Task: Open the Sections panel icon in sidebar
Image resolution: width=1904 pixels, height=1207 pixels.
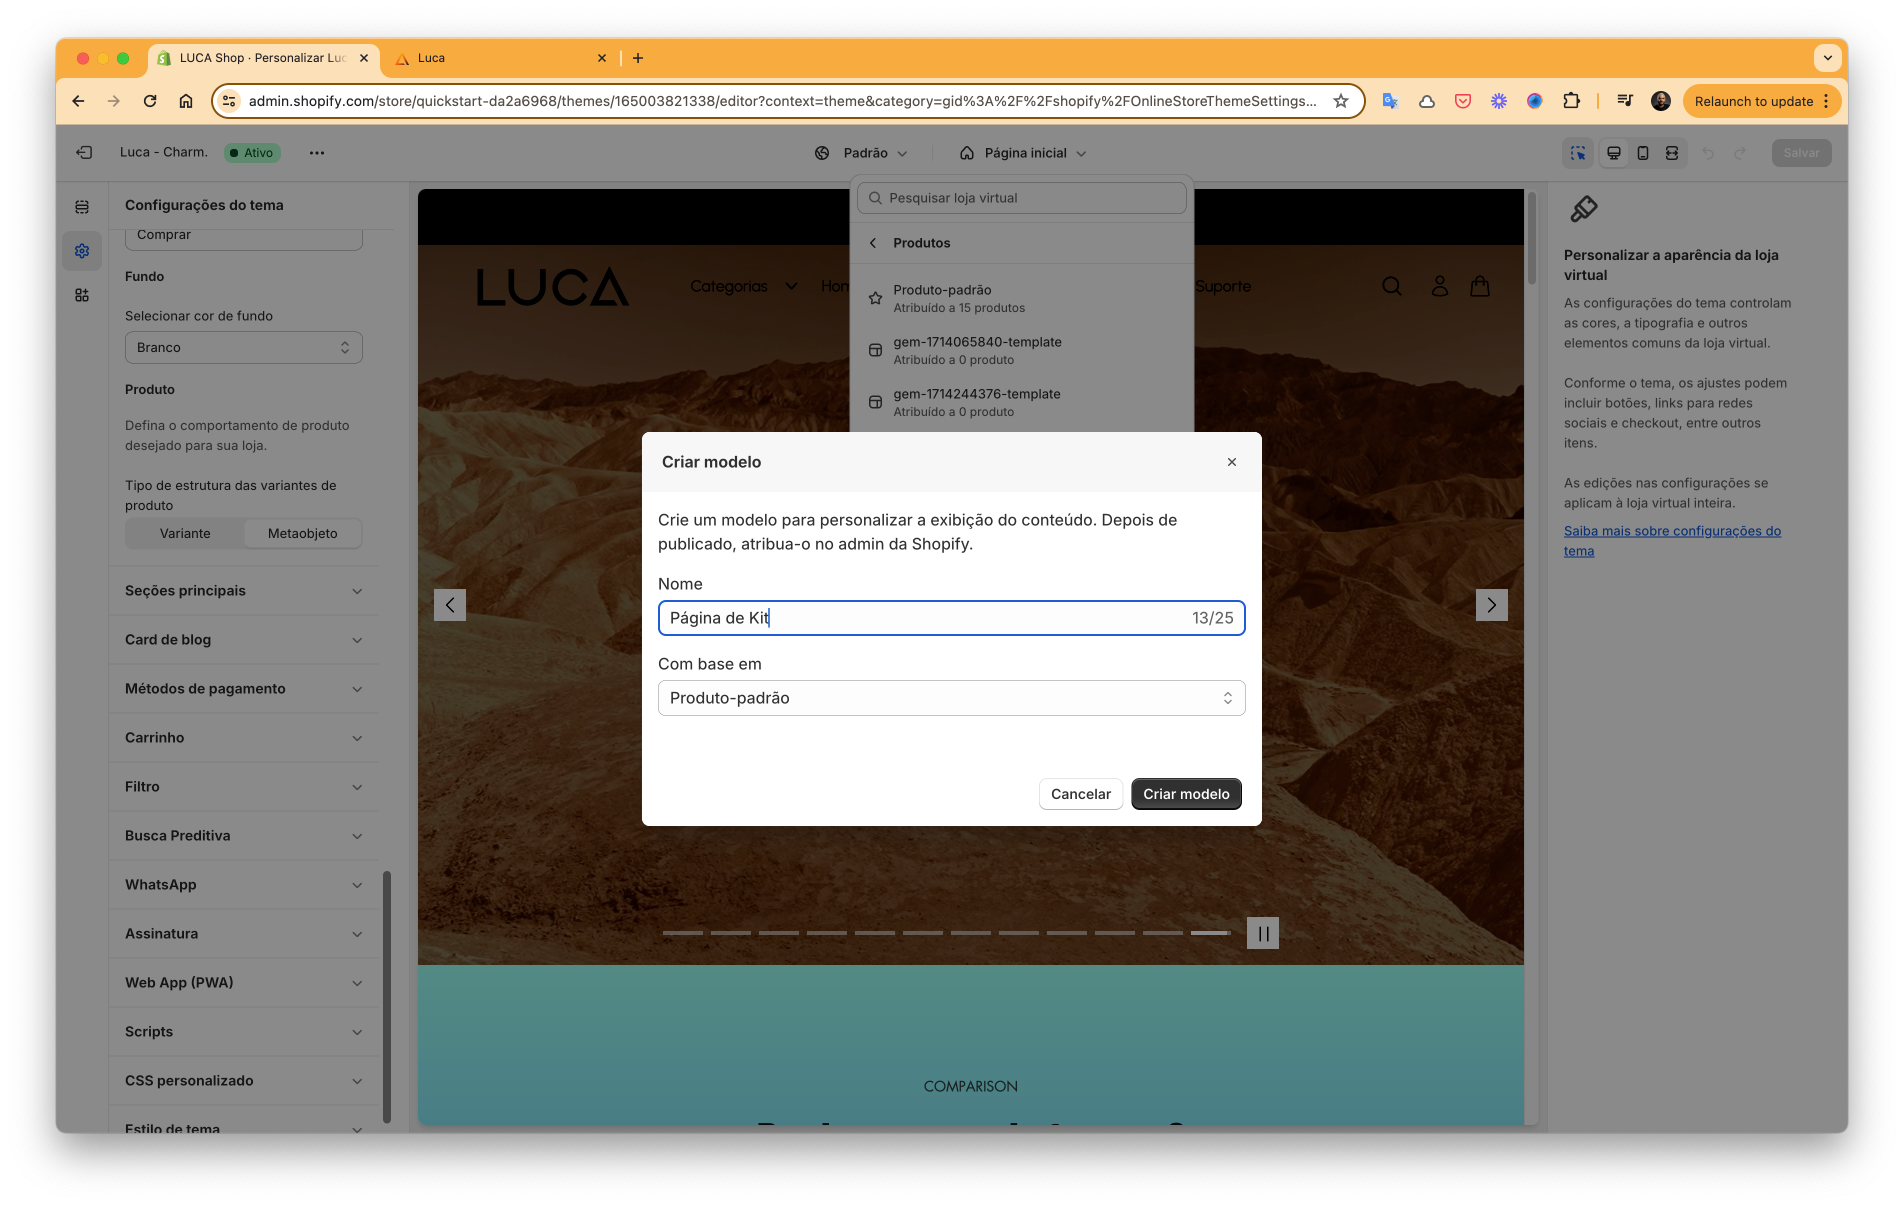Action: [82, 207]
